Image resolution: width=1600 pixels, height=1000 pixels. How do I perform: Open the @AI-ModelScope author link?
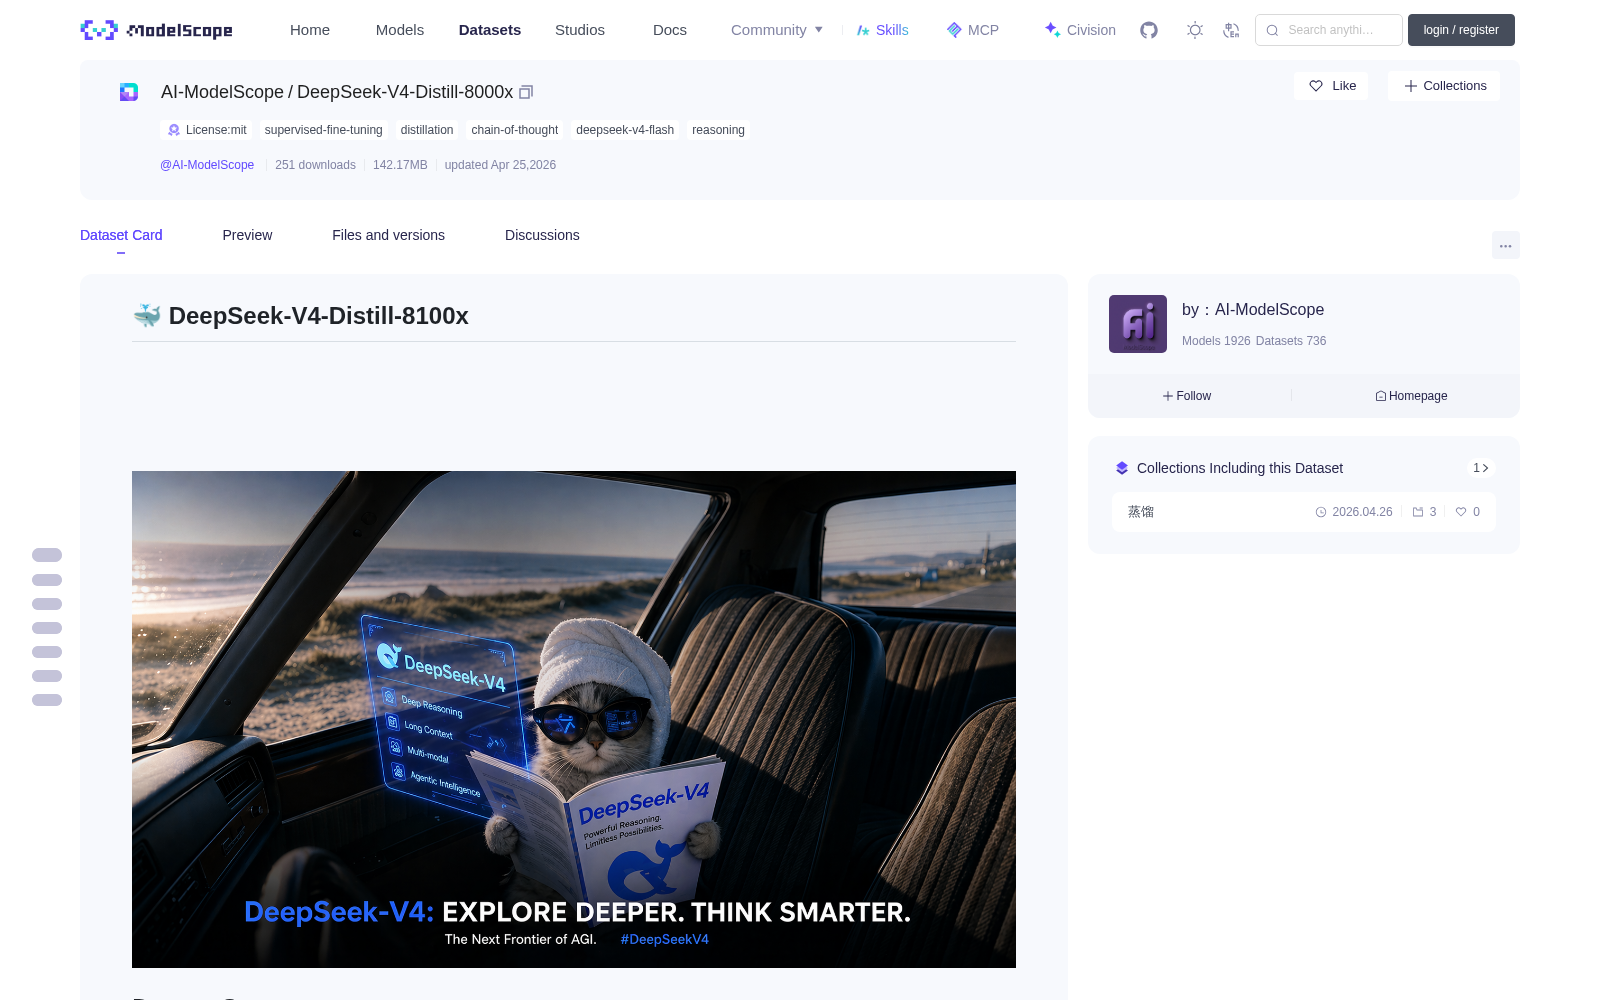click(x=207, y=165)
